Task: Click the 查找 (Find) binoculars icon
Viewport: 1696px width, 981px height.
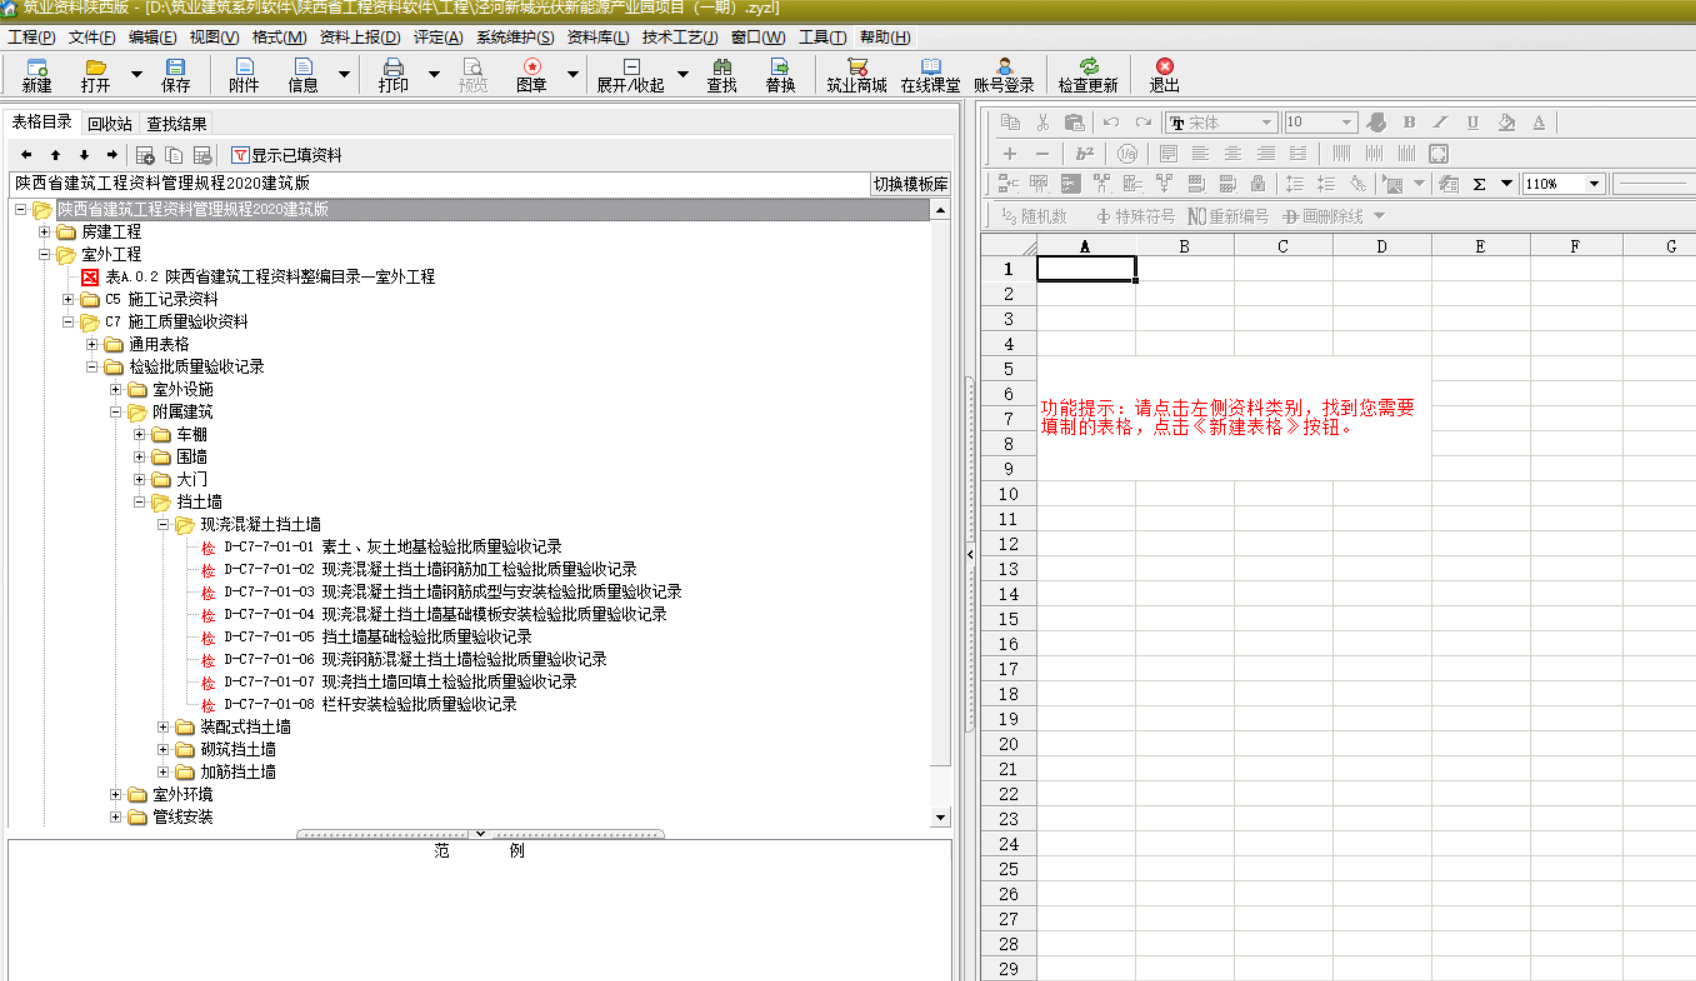Action: (722, 75)
